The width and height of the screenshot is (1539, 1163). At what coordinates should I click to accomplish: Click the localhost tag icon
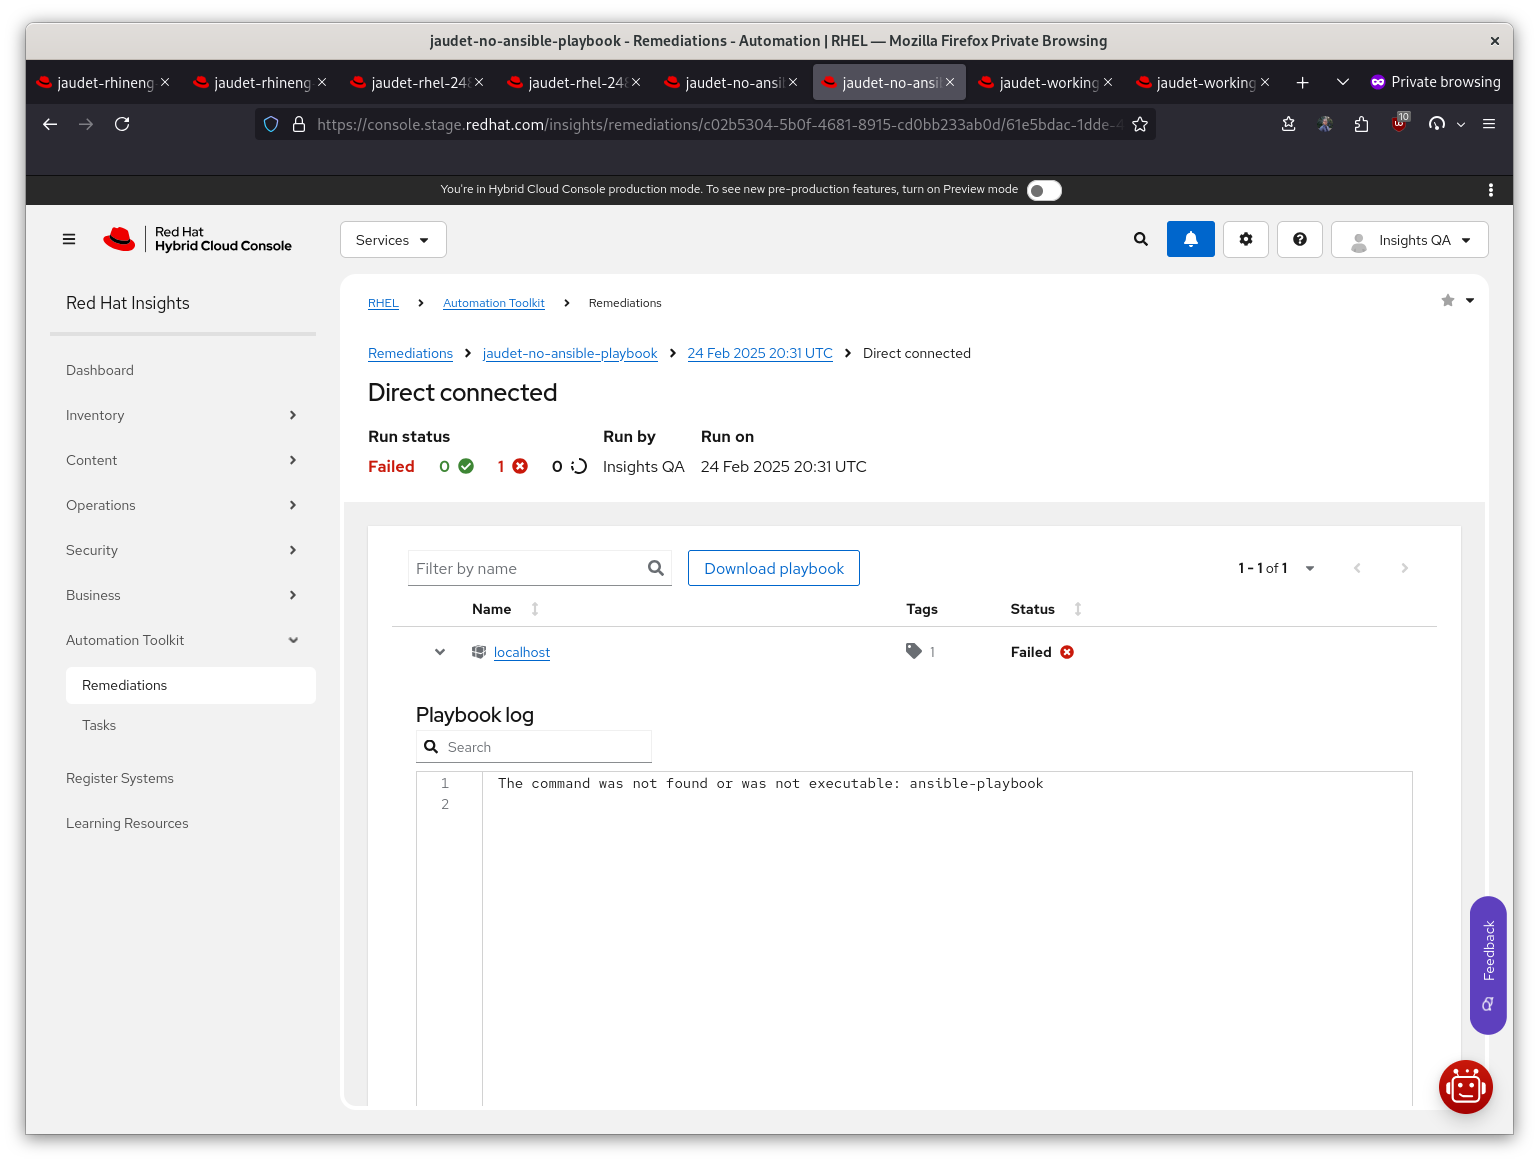coord(914,651)
